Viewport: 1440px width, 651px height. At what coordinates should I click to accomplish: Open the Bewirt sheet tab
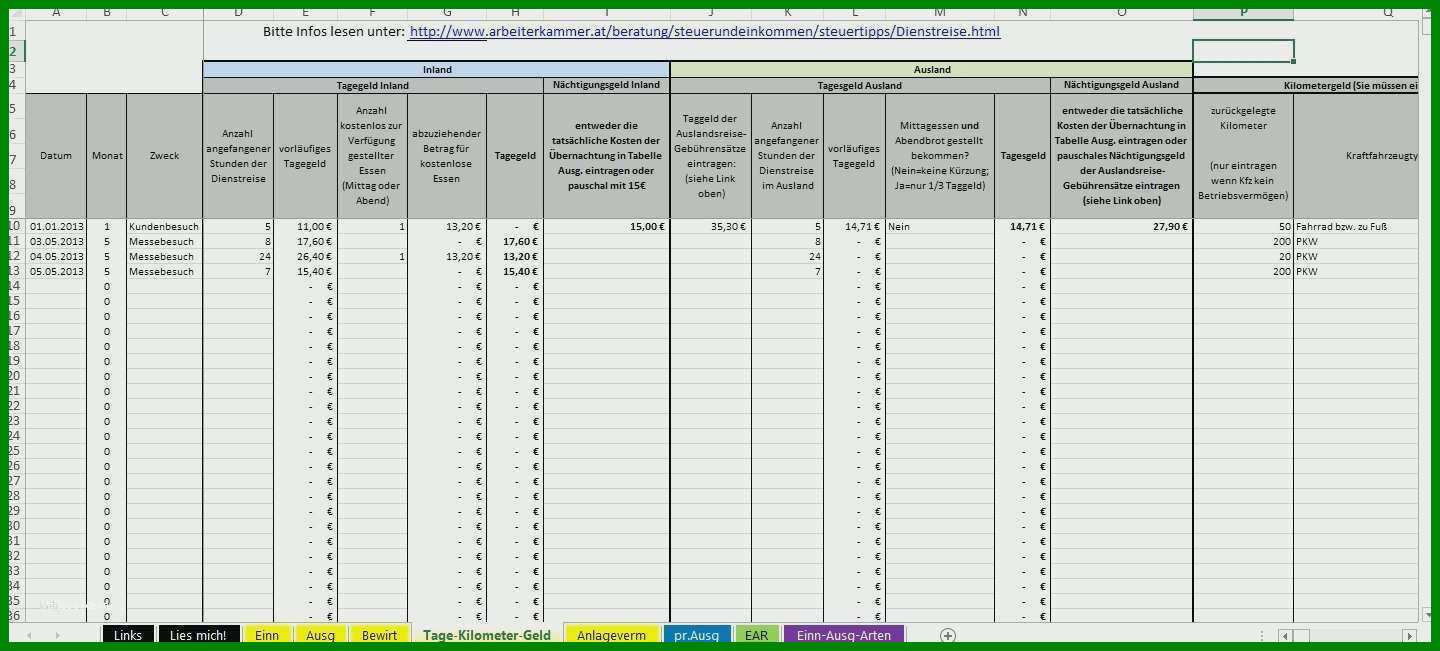[379, 635]
